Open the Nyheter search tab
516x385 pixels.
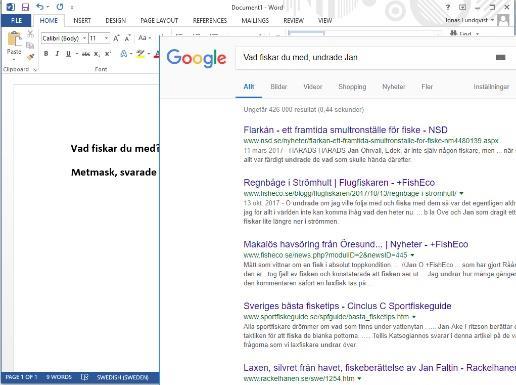pyautogui.click(x=393, y=87)
